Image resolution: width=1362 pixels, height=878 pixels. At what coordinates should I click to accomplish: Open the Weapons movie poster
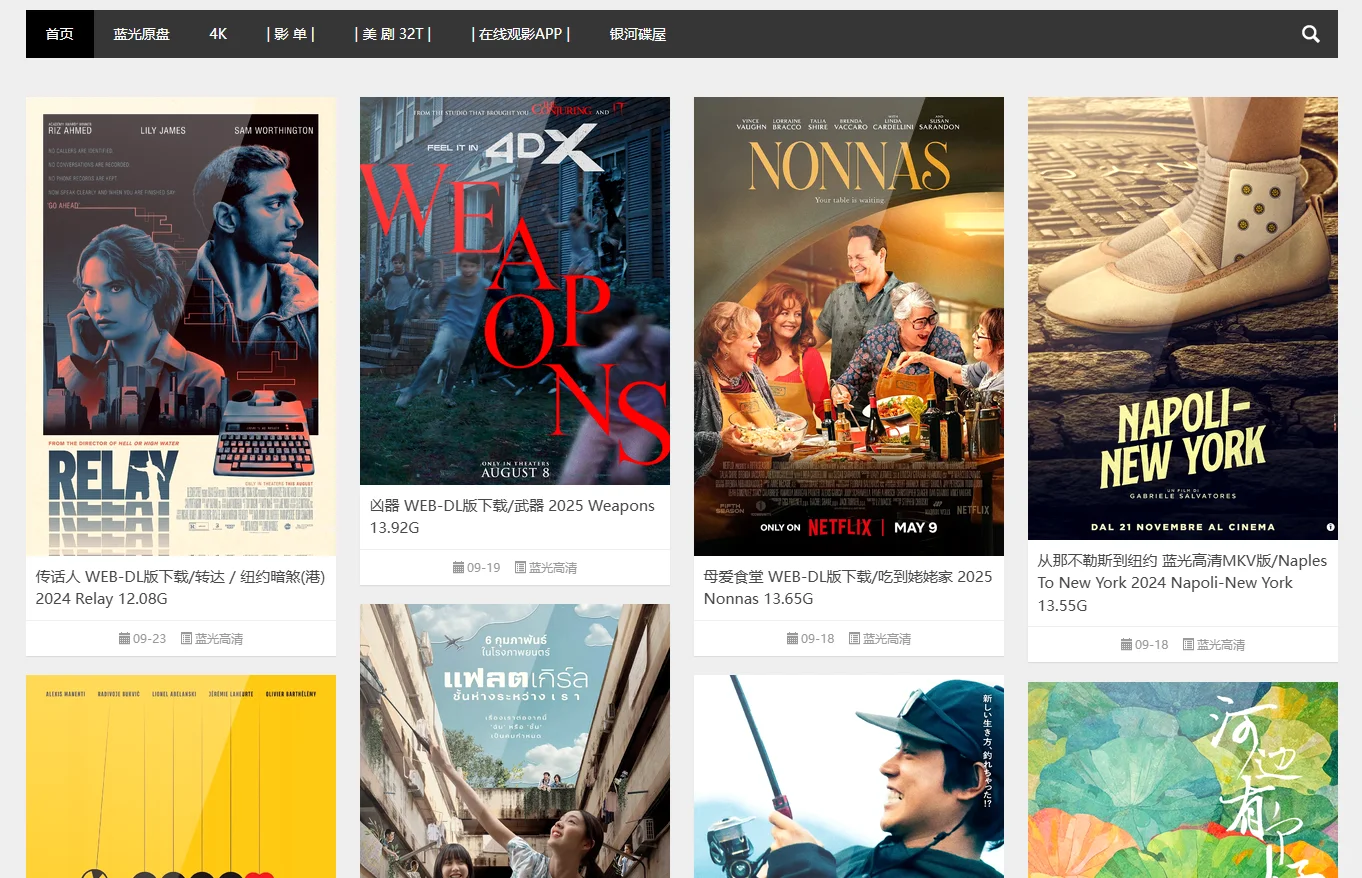[x=515, y=291]
